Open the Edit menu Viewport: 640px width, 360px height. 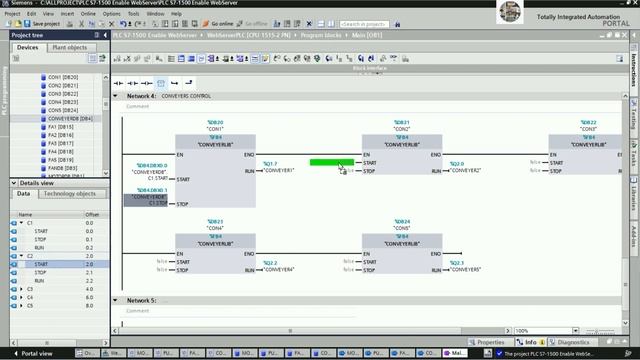tap(31, 13)
